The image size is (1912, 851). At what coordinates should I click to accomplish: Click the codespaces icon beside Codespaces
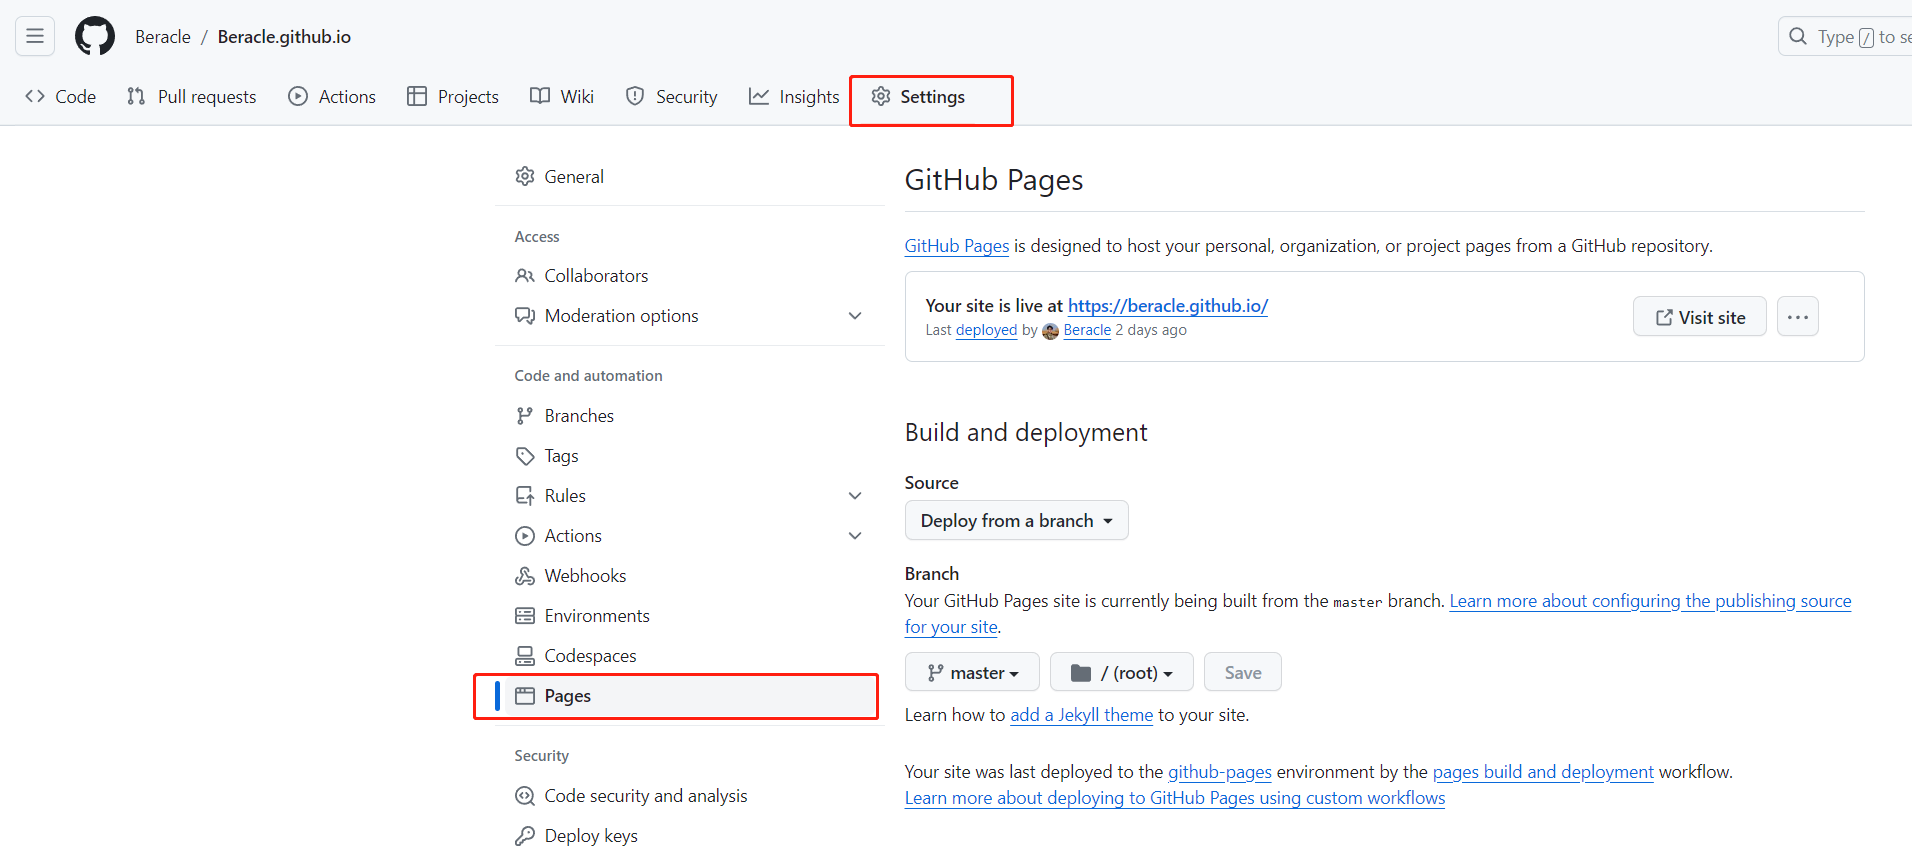tap(525, 656)
